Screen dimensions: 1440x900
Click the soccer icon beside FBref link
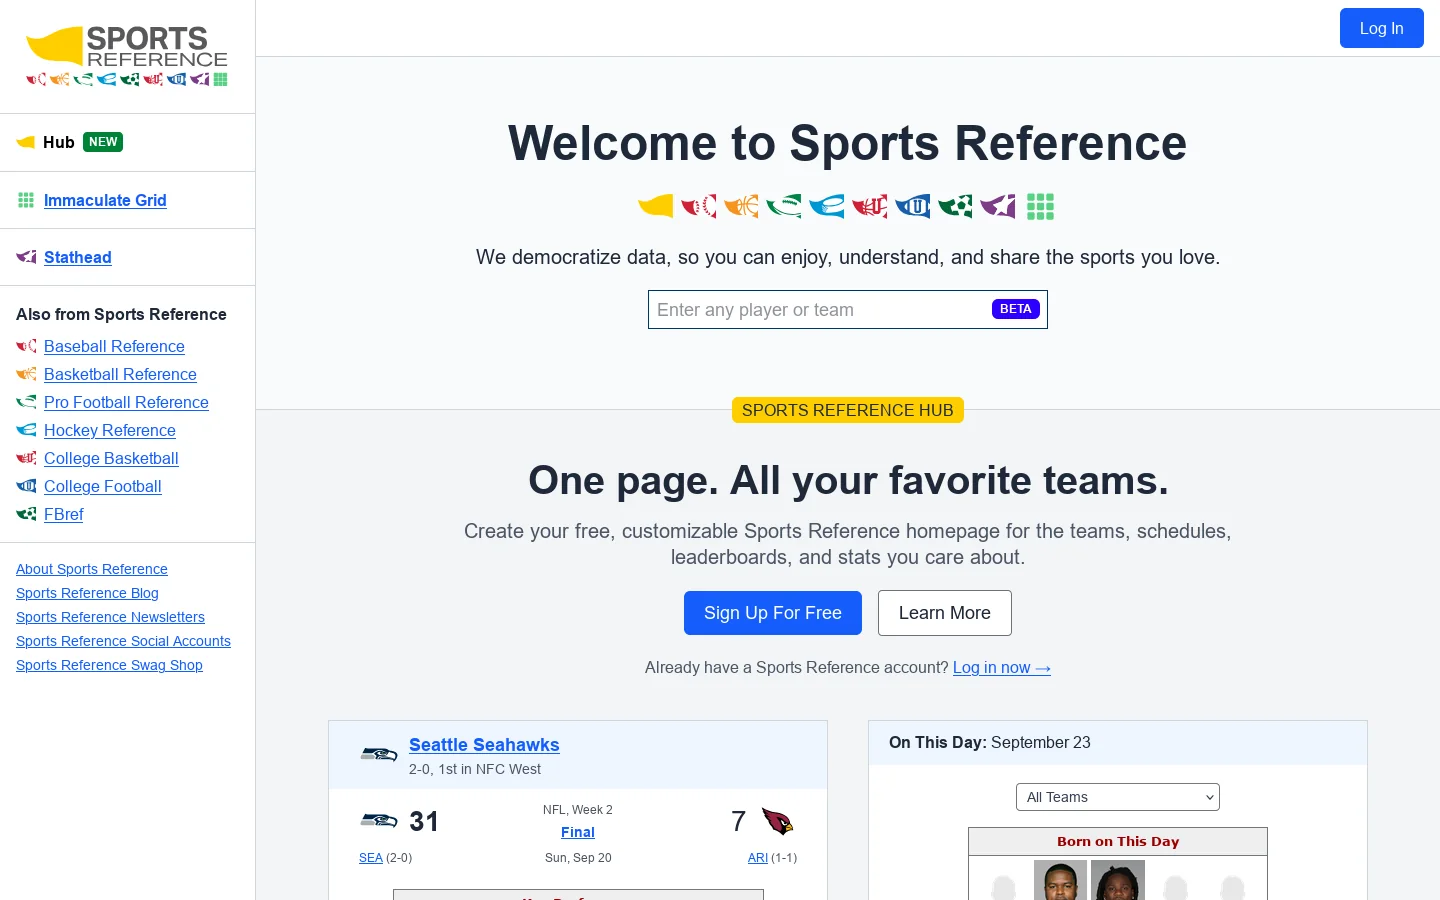[26, 514]
